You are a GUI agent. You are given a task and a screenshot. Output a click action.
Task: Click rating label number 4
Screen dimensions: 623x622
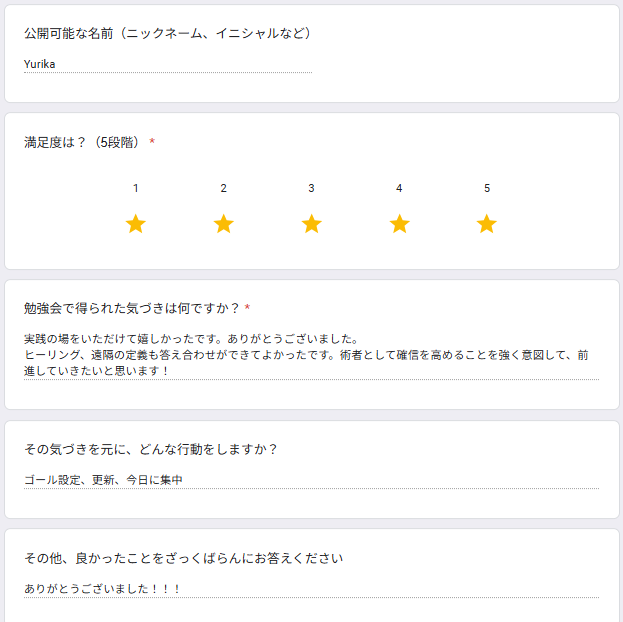pos(399,188)
